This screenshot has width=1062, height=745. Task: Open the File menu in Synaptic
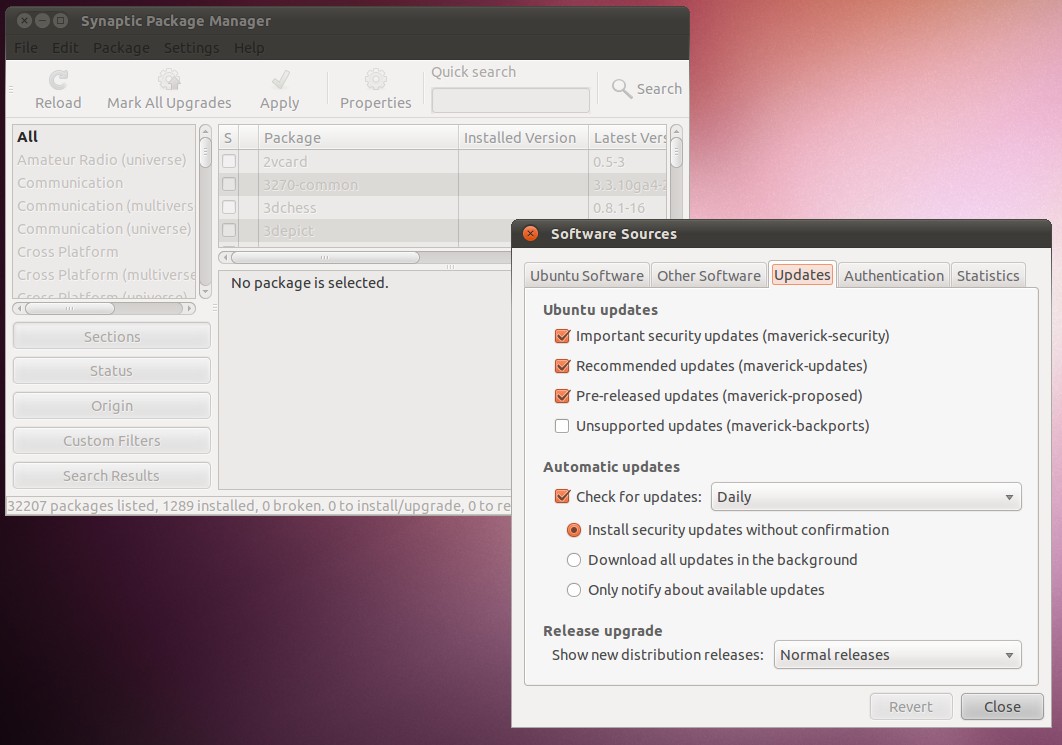click(x=26, y=48)
